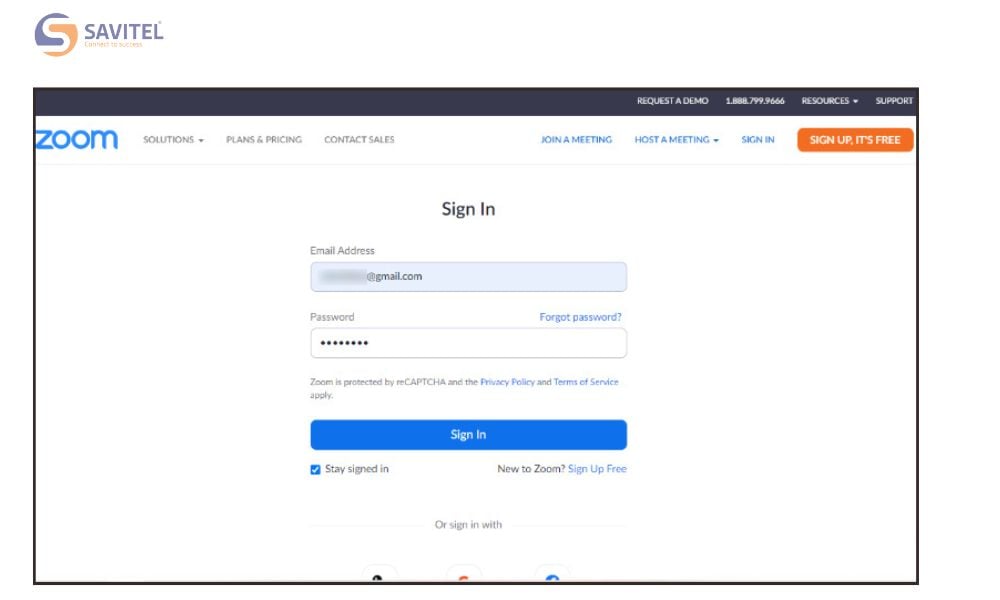Submit the blue Sign In button
Viewport: 1000px width, 600px height.
click(469, 435)
